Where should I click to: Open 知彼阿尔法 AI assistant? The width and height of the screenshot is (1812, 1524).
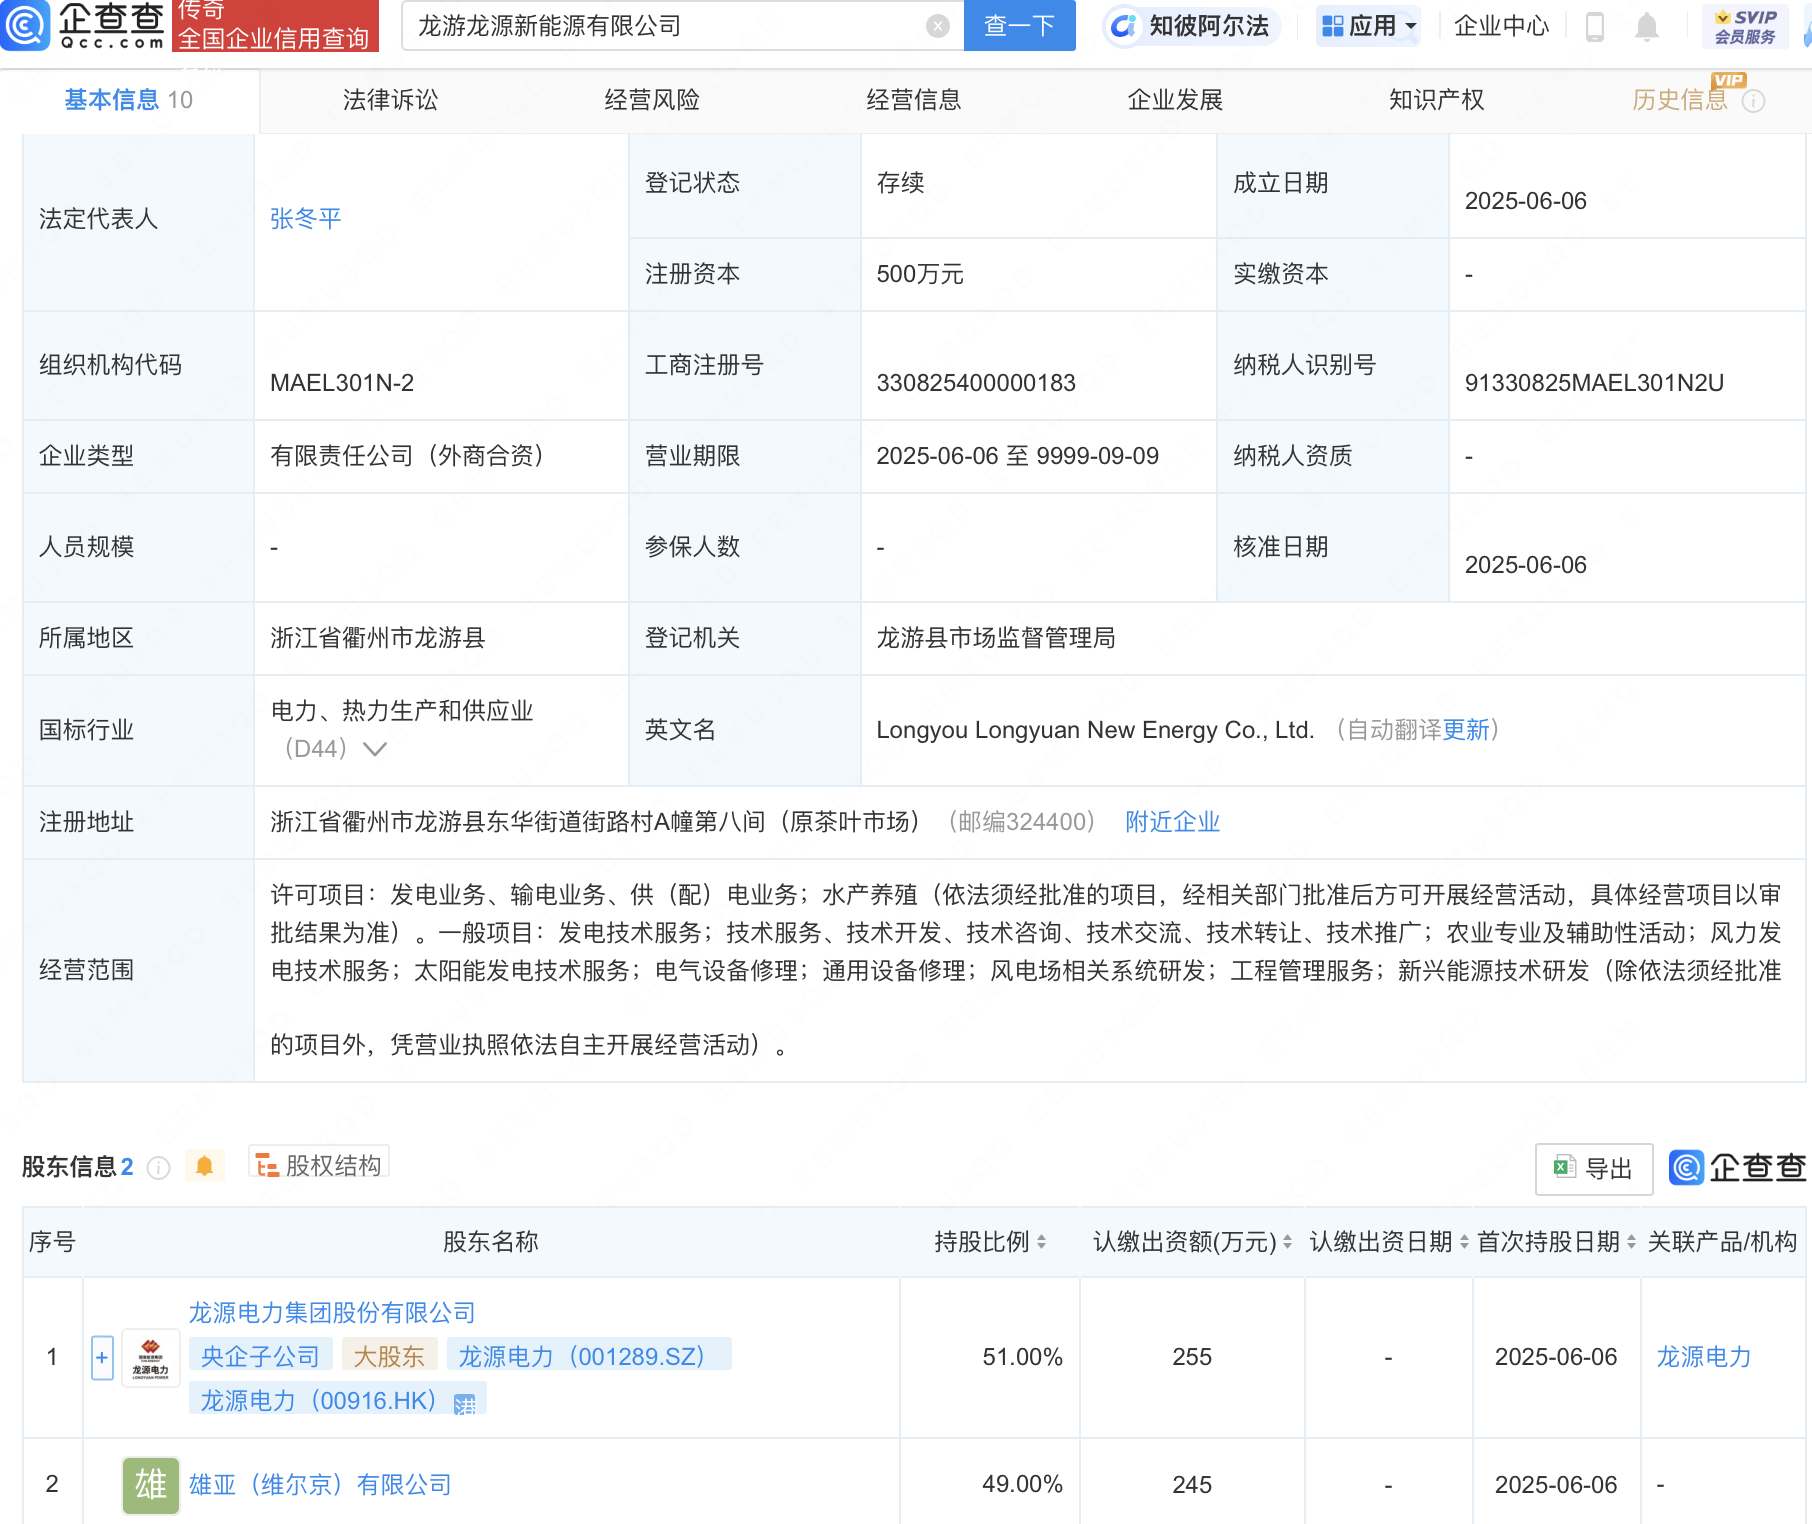(x=1190, y=26)
